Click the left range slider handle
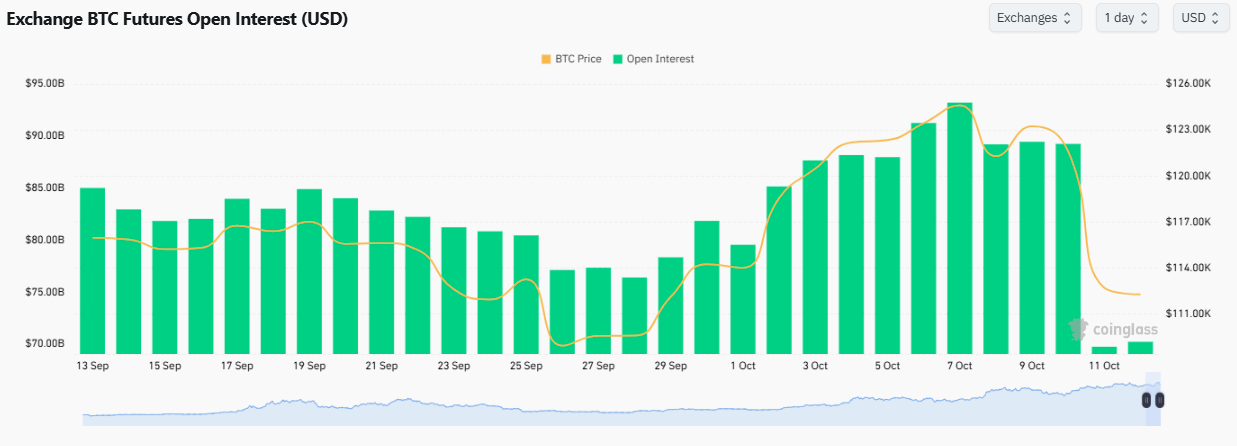The height and width of the screenshot is (446, 1237). point(1147,400)
